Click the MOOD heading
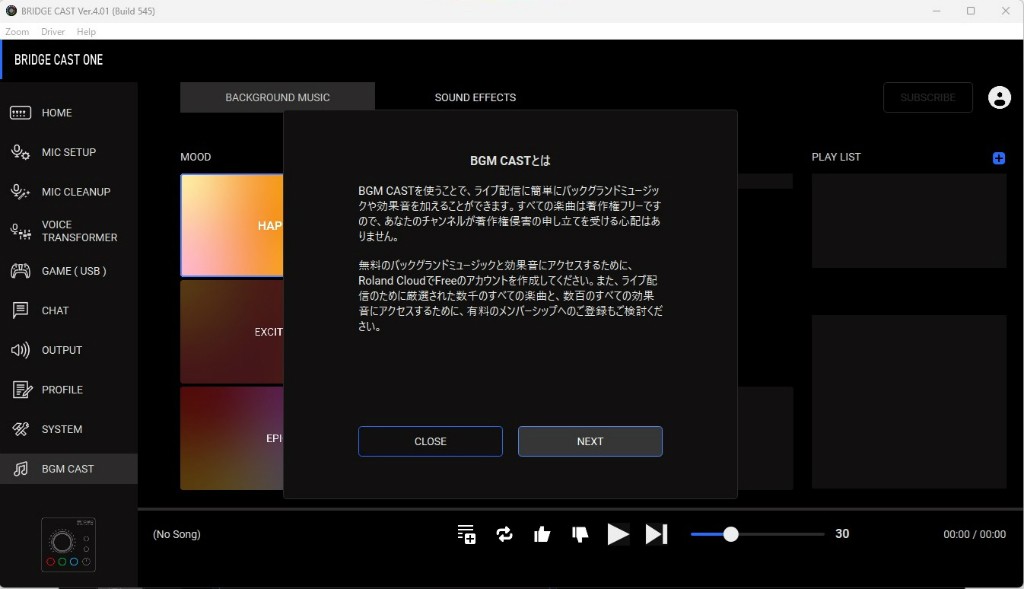 pos(196,157)
